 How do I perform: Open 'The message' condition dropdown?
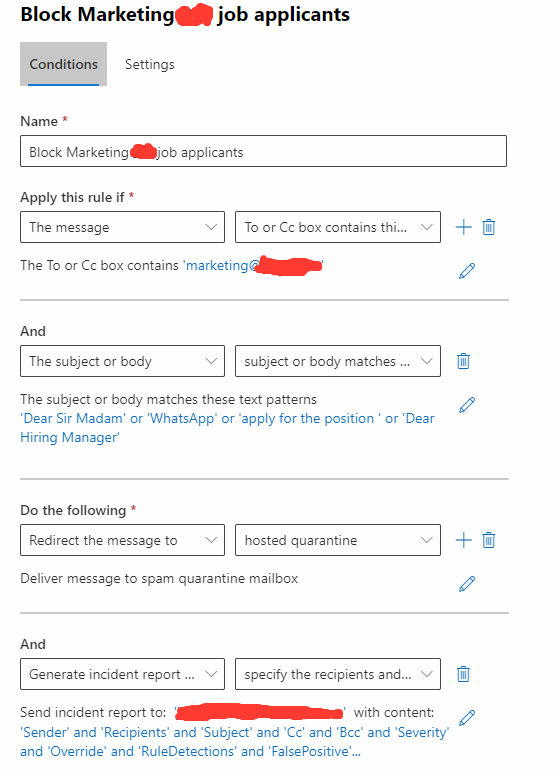[123, 227]
